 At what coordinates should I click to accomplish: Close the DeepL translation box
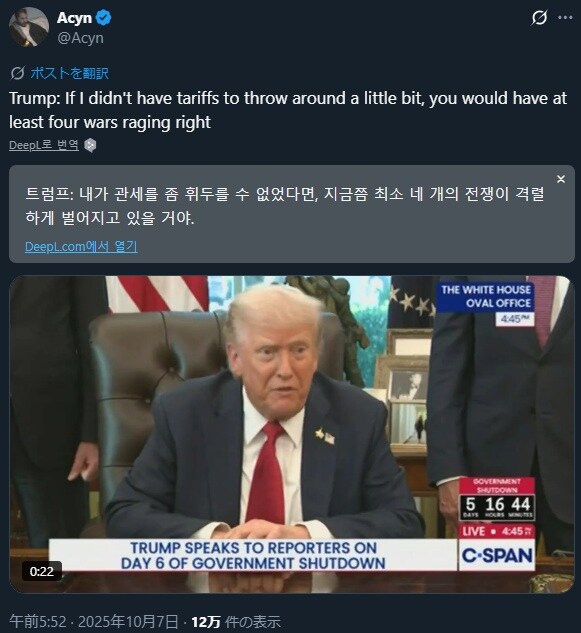561,179
